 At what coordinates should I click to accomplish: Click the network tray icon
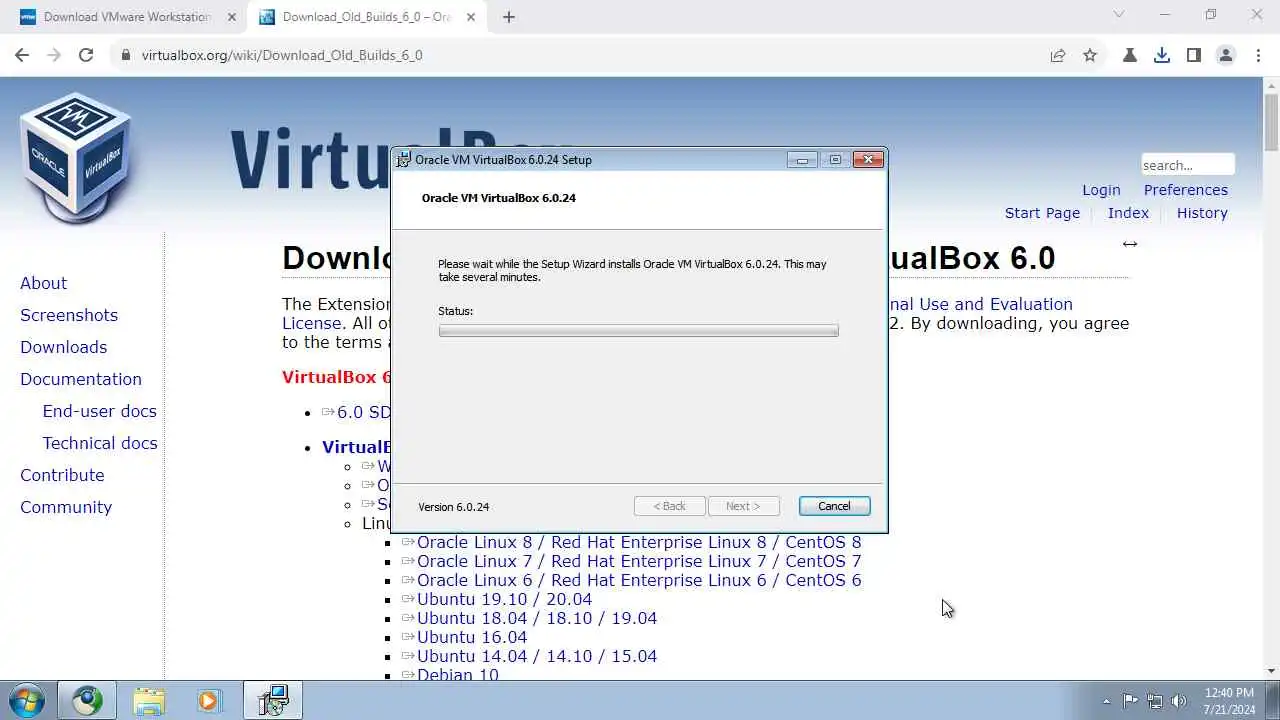1155,701
